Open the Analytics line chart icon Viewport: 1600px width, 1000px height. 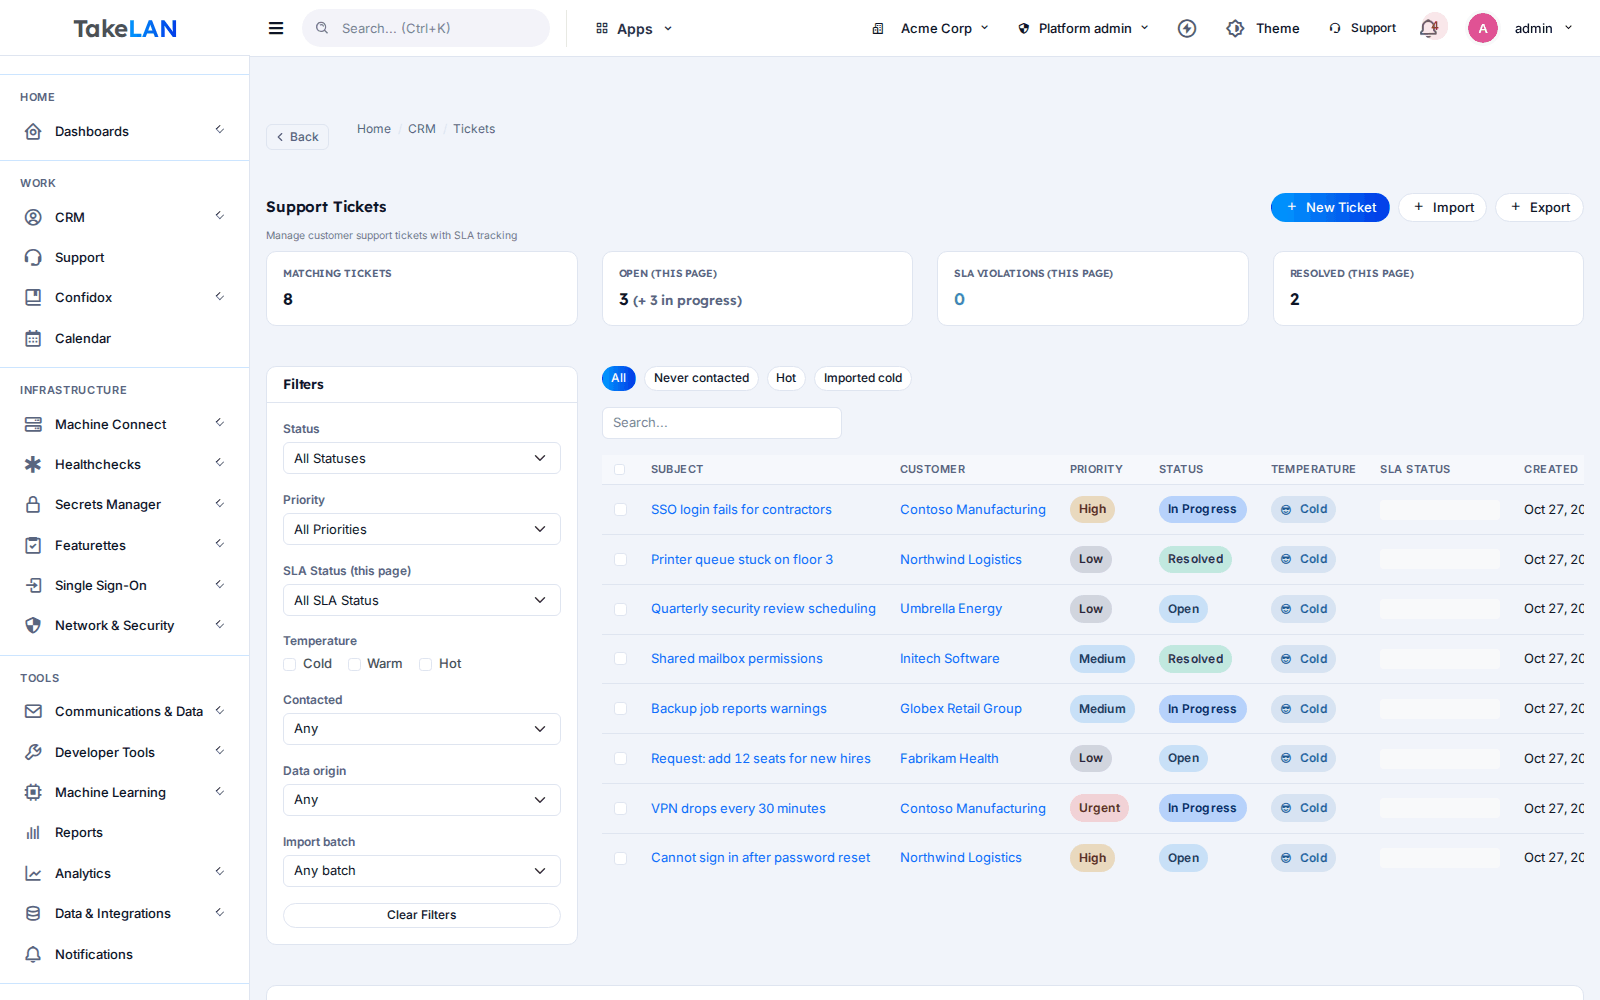(33, 873)
